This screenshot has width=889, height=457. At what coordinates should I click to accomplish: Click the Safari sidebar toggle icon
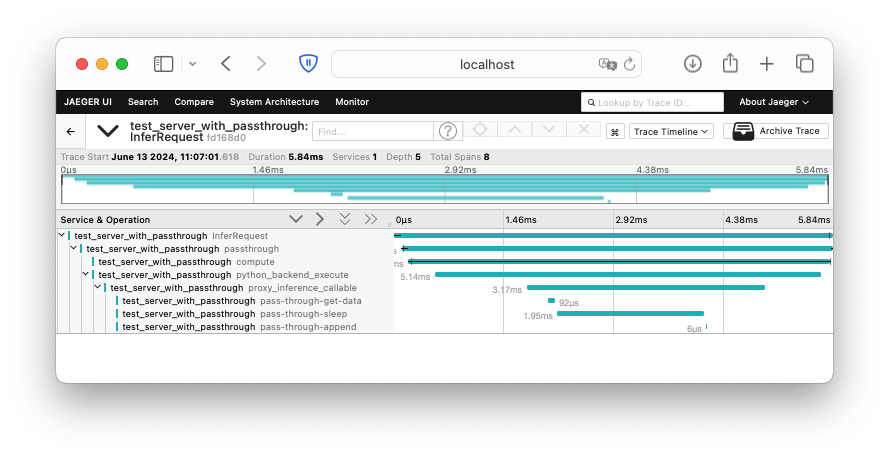(x=163, y=64)
